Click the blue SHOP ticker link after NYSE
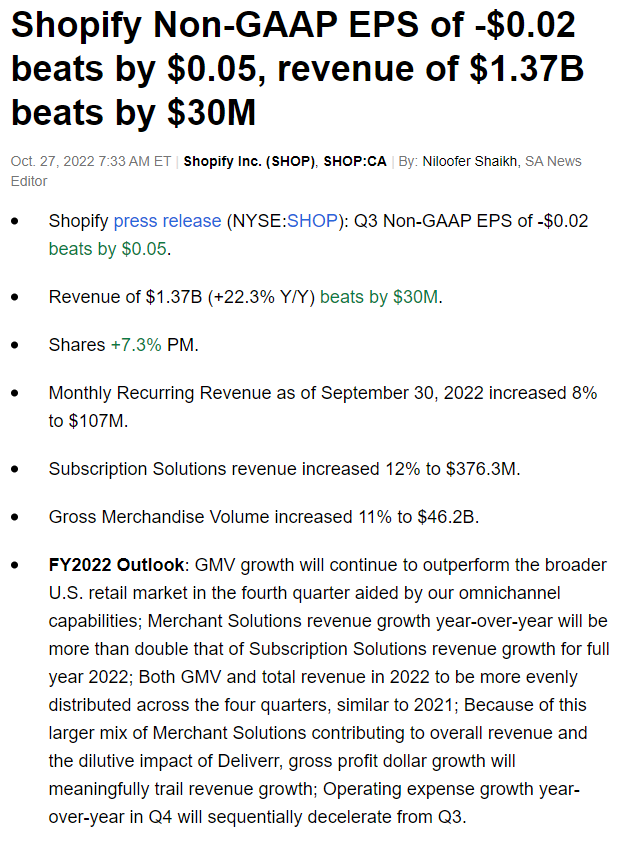 312,221
